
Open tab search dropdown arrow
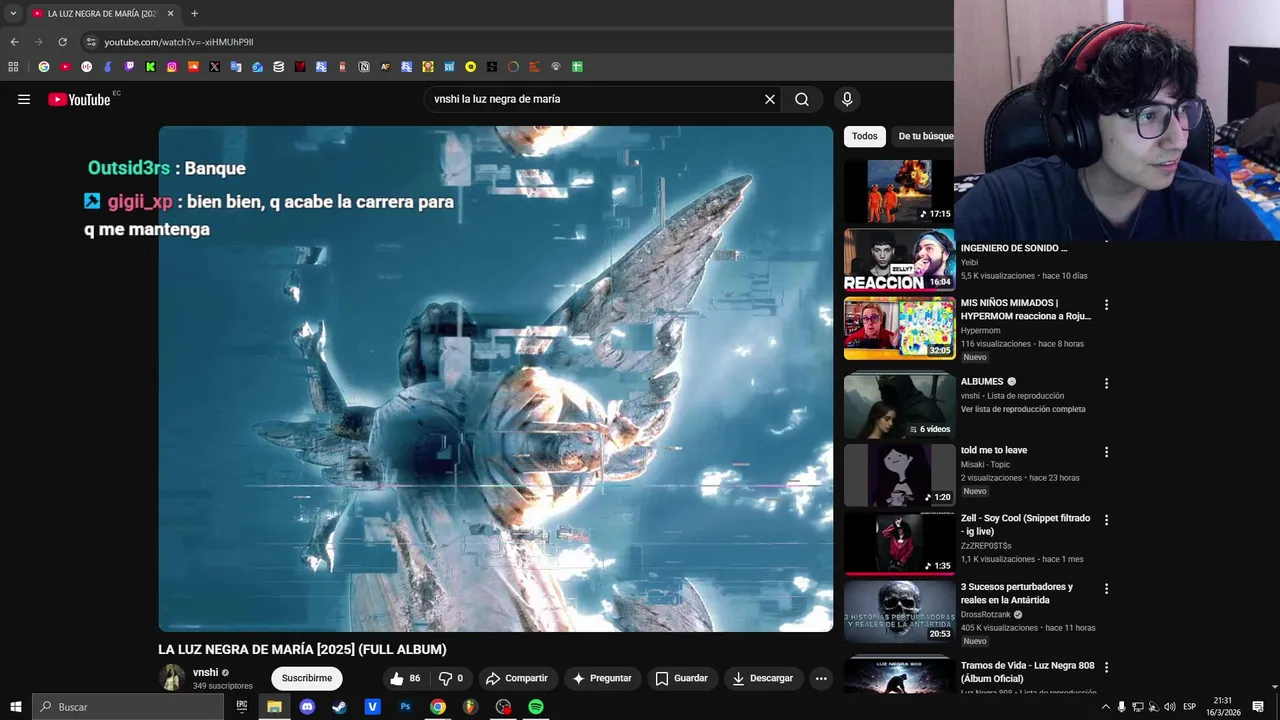coord(13,14)
